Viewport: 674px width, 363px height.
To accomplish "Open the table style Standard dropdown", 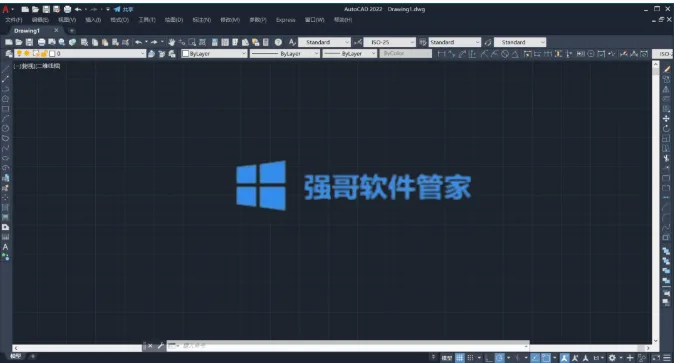I will (455, 42).
